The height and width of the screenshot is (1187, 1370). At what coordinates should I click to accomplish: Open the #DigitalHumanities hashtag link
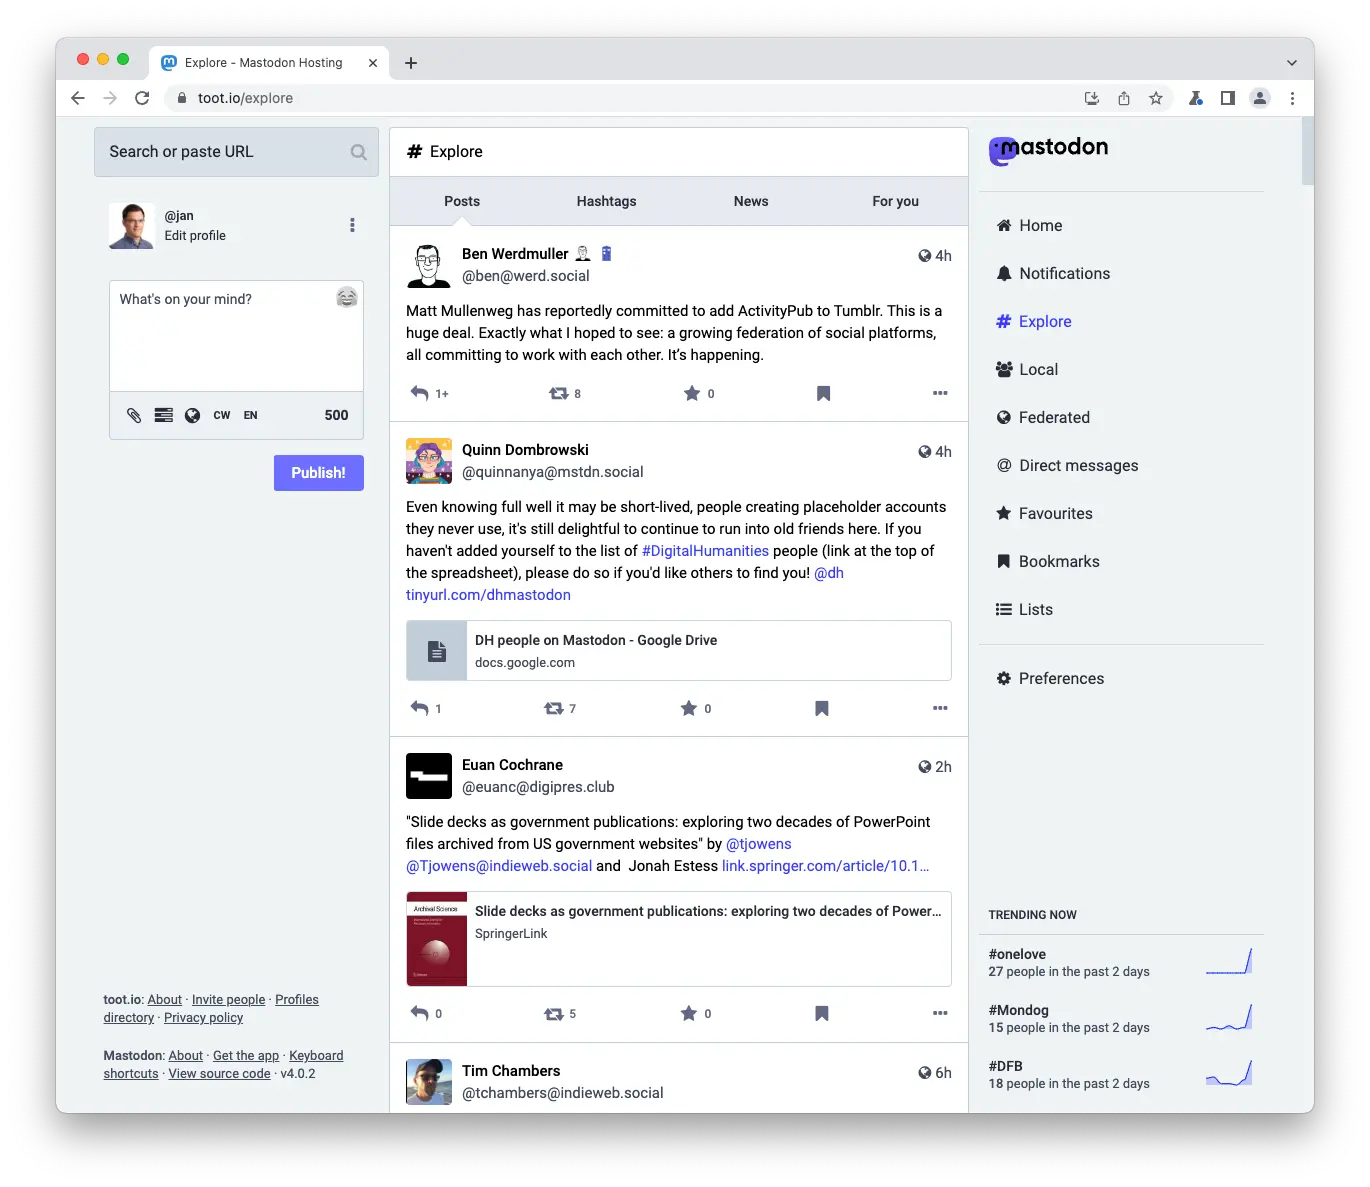[705, 551]
